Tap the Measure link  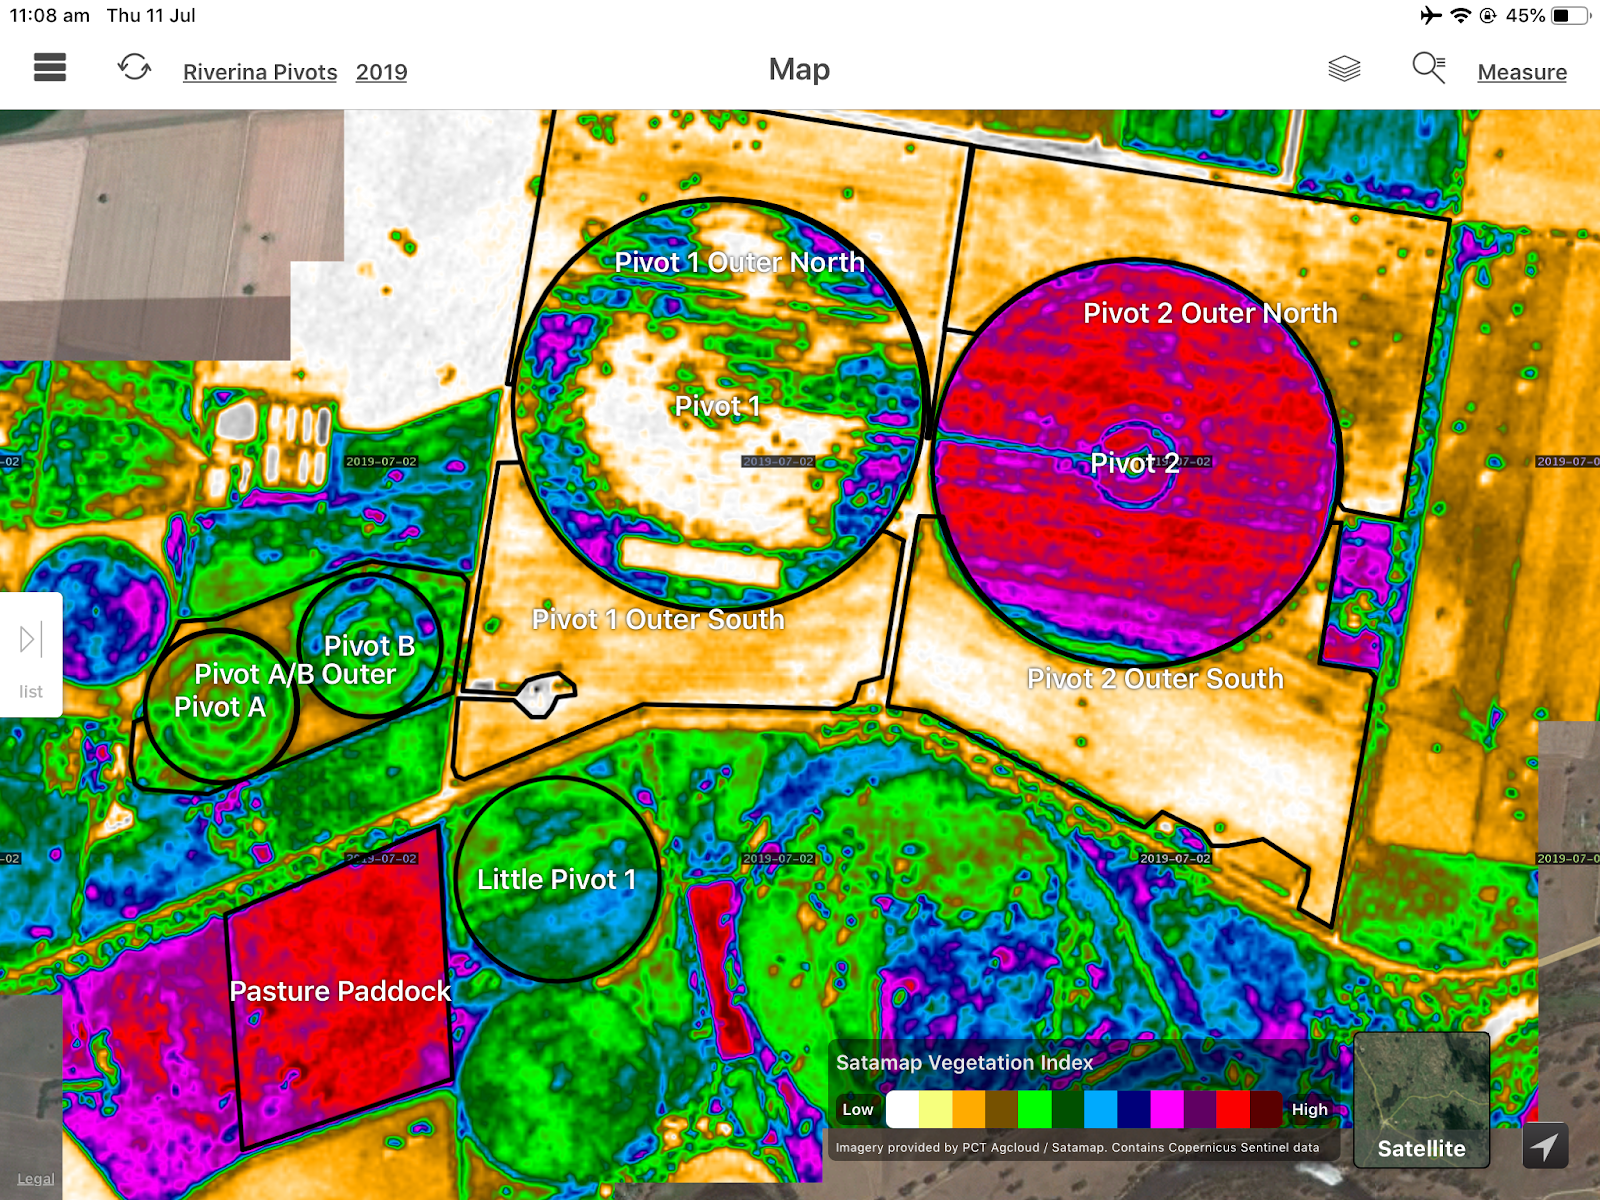[1522, 72]
